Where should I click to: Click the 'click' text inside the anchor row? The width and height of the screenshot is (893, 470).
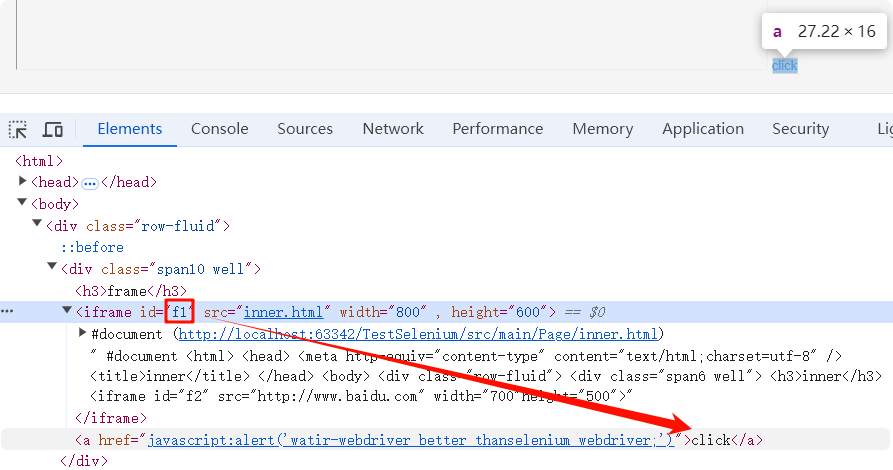pyautogui.click(x=711, y=440)
